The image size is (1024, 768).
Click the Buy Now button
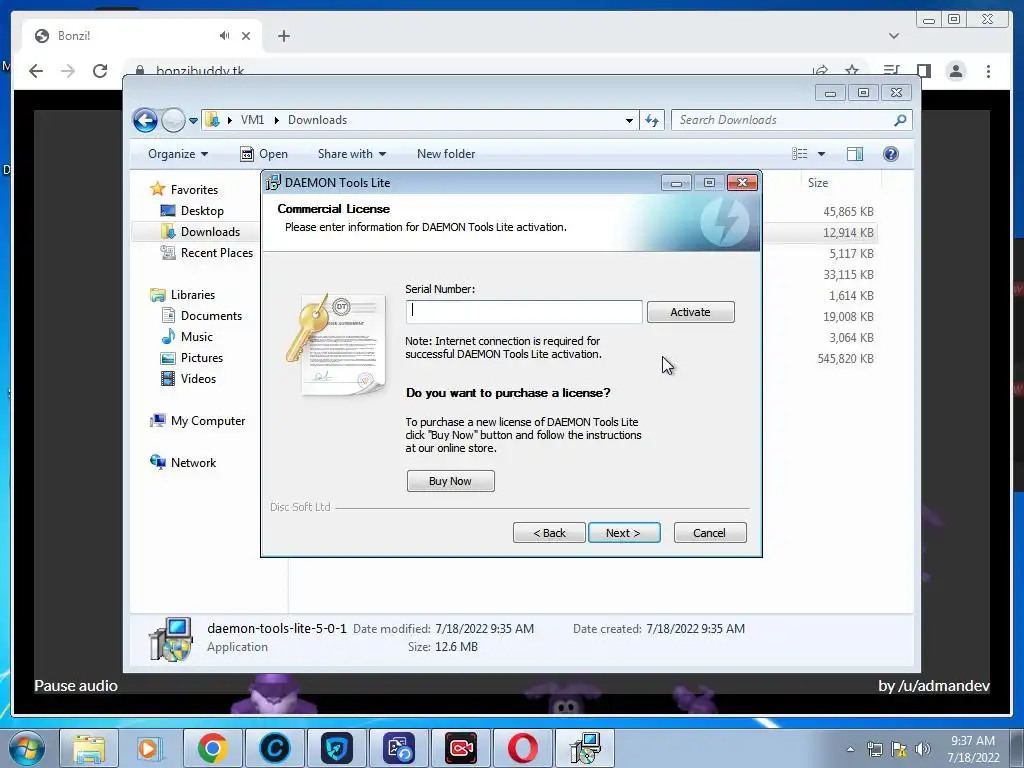(x=450, y=481)
